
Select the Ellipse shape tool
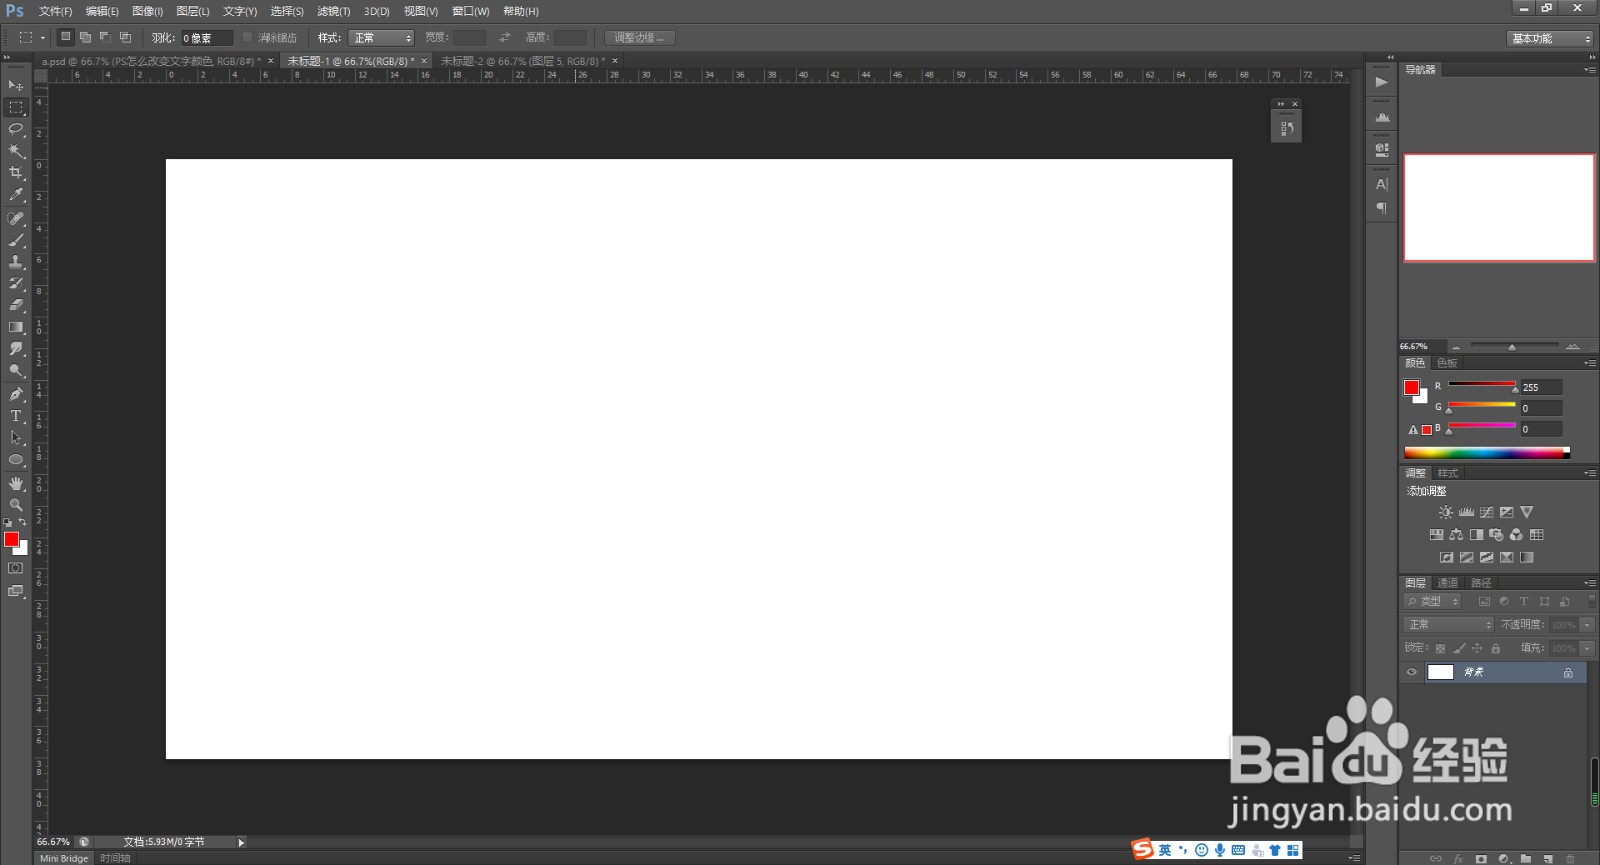[x=16, y=460]
